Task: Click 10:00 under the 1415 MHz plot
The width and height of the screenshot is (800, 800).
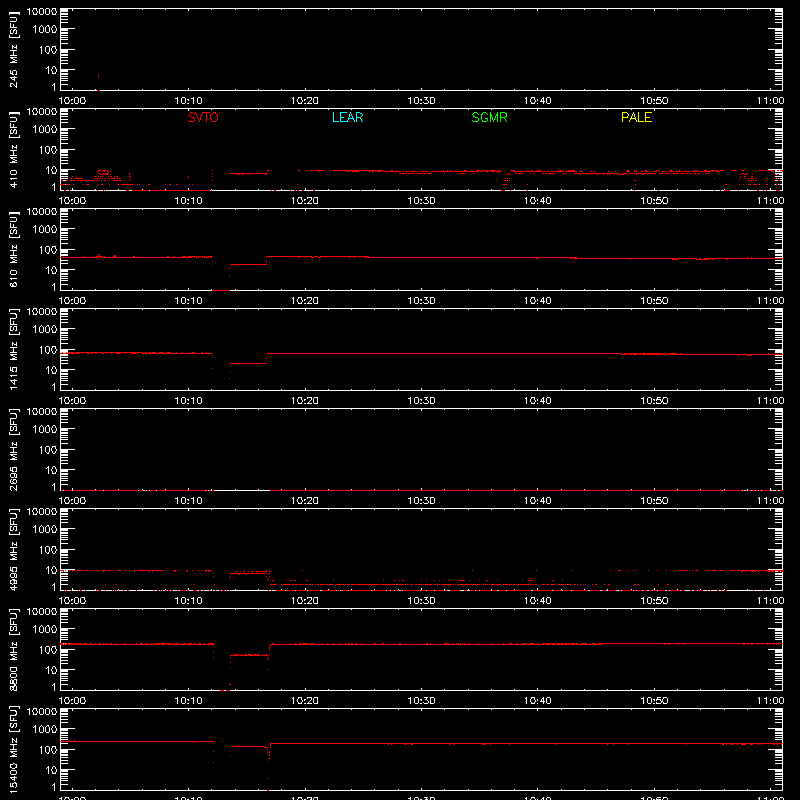Action: (x=72, y=401)
